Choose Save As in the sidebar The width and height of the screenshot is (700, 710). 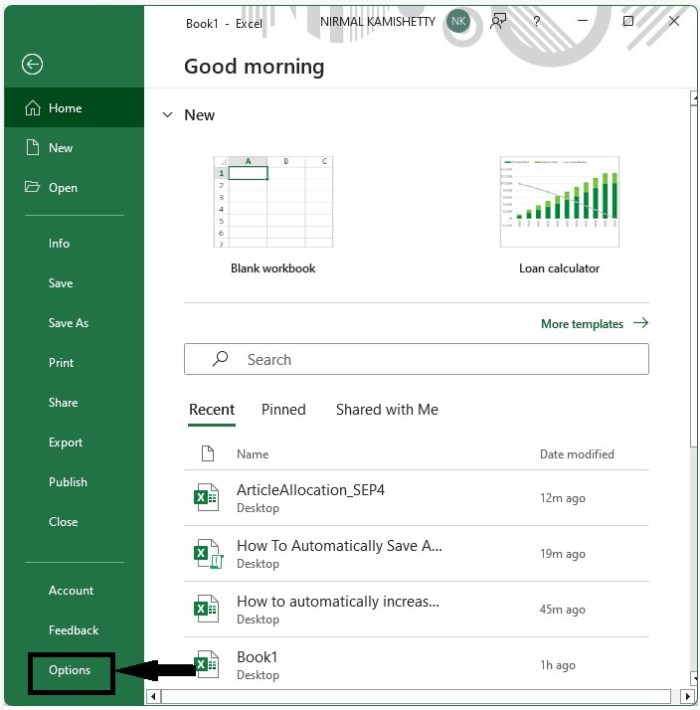click(69, 323)
